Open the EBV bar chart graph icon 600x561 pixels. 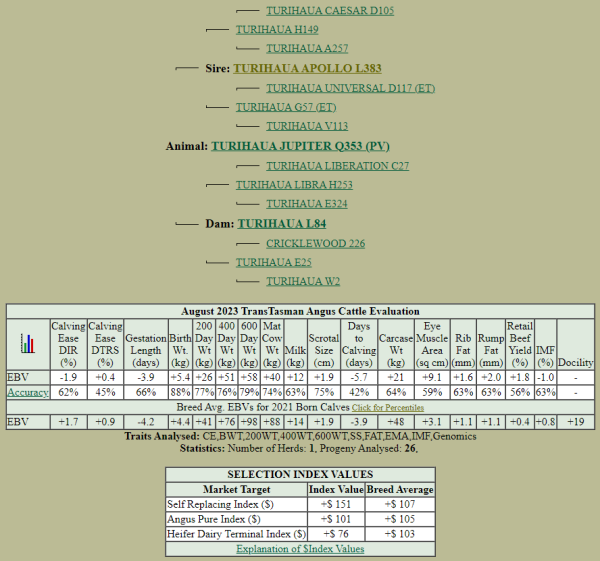pos(28,344)
